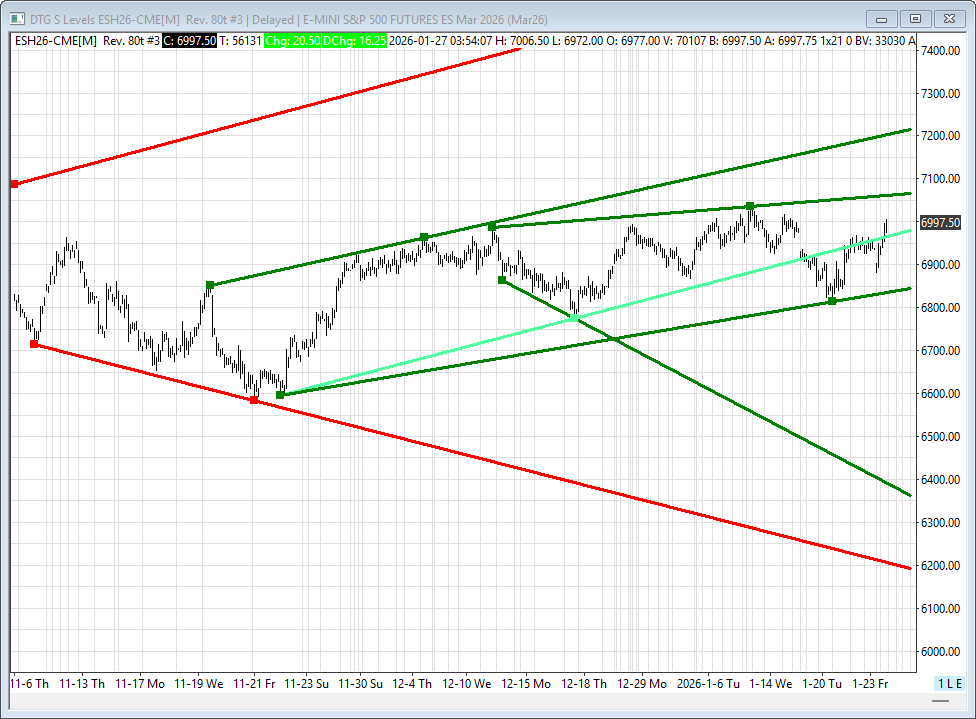Close the ESH26-CME chart window

[x=948, y=18]
